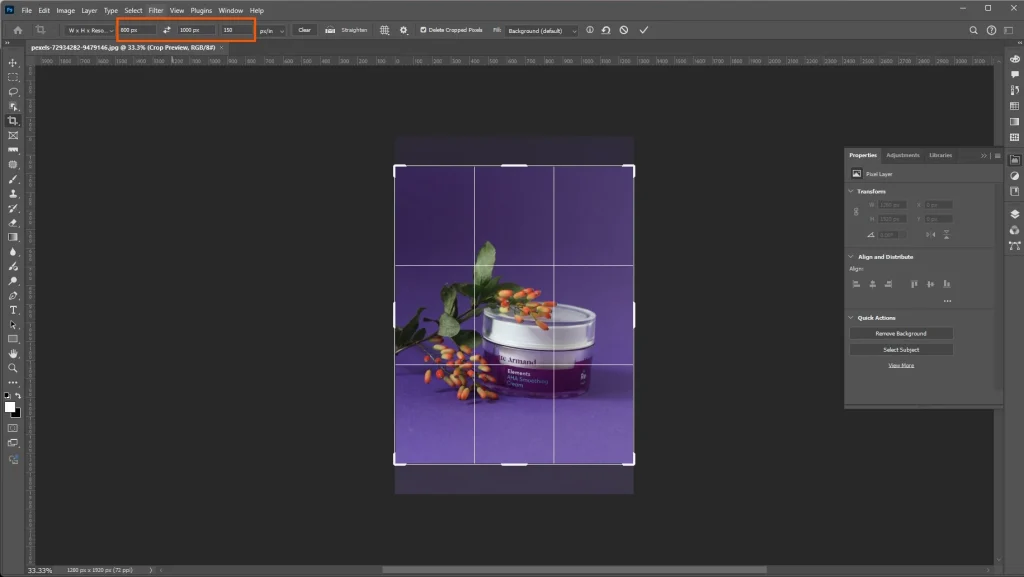Select the Lasso tool

click(13, 91)
